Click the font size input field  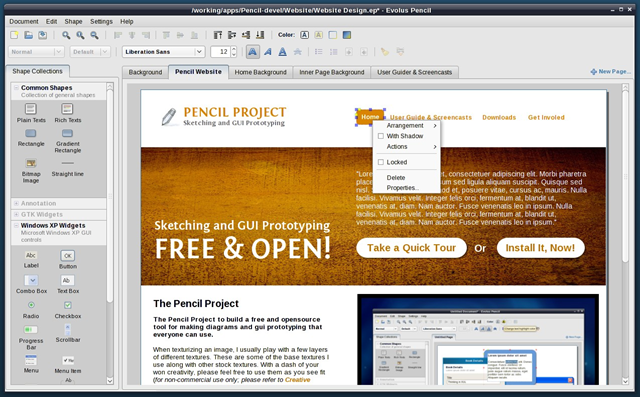220,52
